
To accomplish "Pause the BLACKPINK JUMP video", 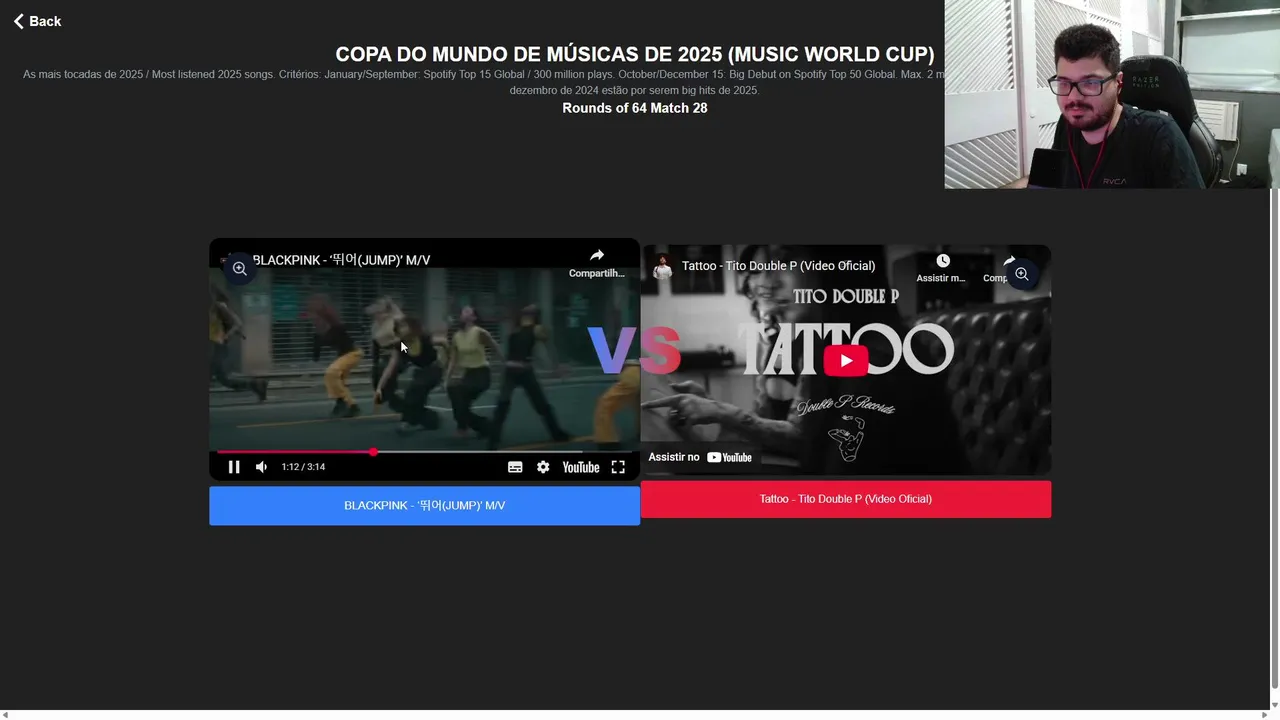I will pos(234,467).
